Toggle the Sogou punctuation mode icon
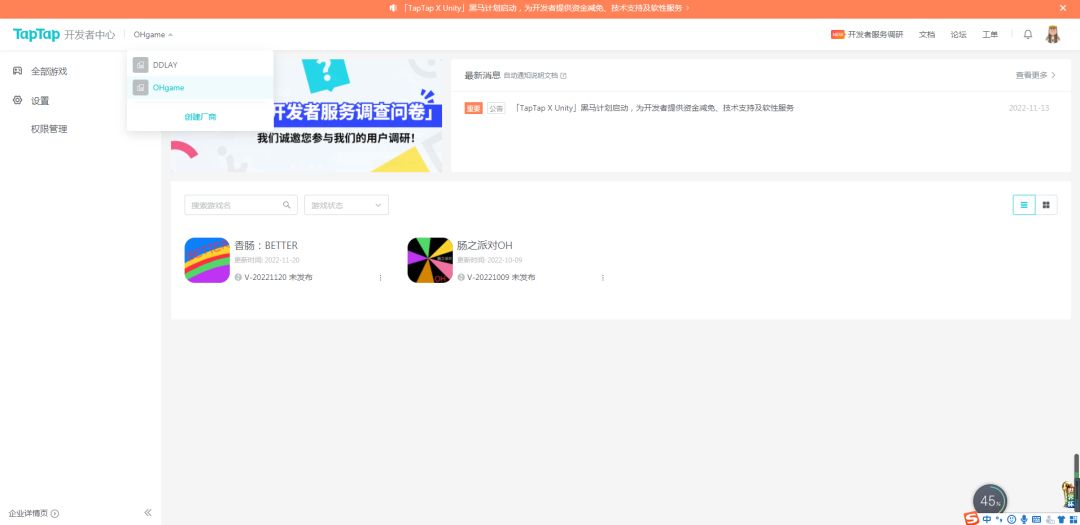Viewport: 1080px width, 525px height. (x=999, y=519)
